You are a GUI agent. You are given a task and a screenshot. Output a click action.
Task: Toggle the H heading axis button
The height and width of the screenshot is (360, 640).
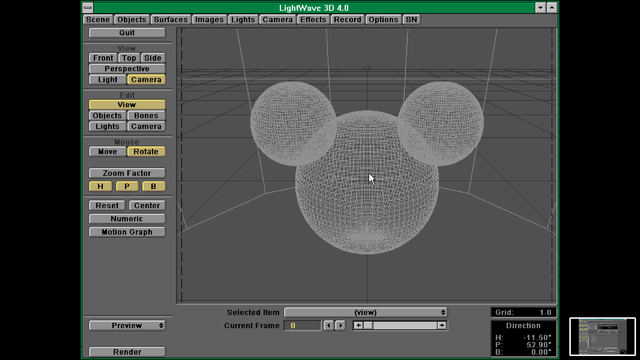tap(100, 186)
